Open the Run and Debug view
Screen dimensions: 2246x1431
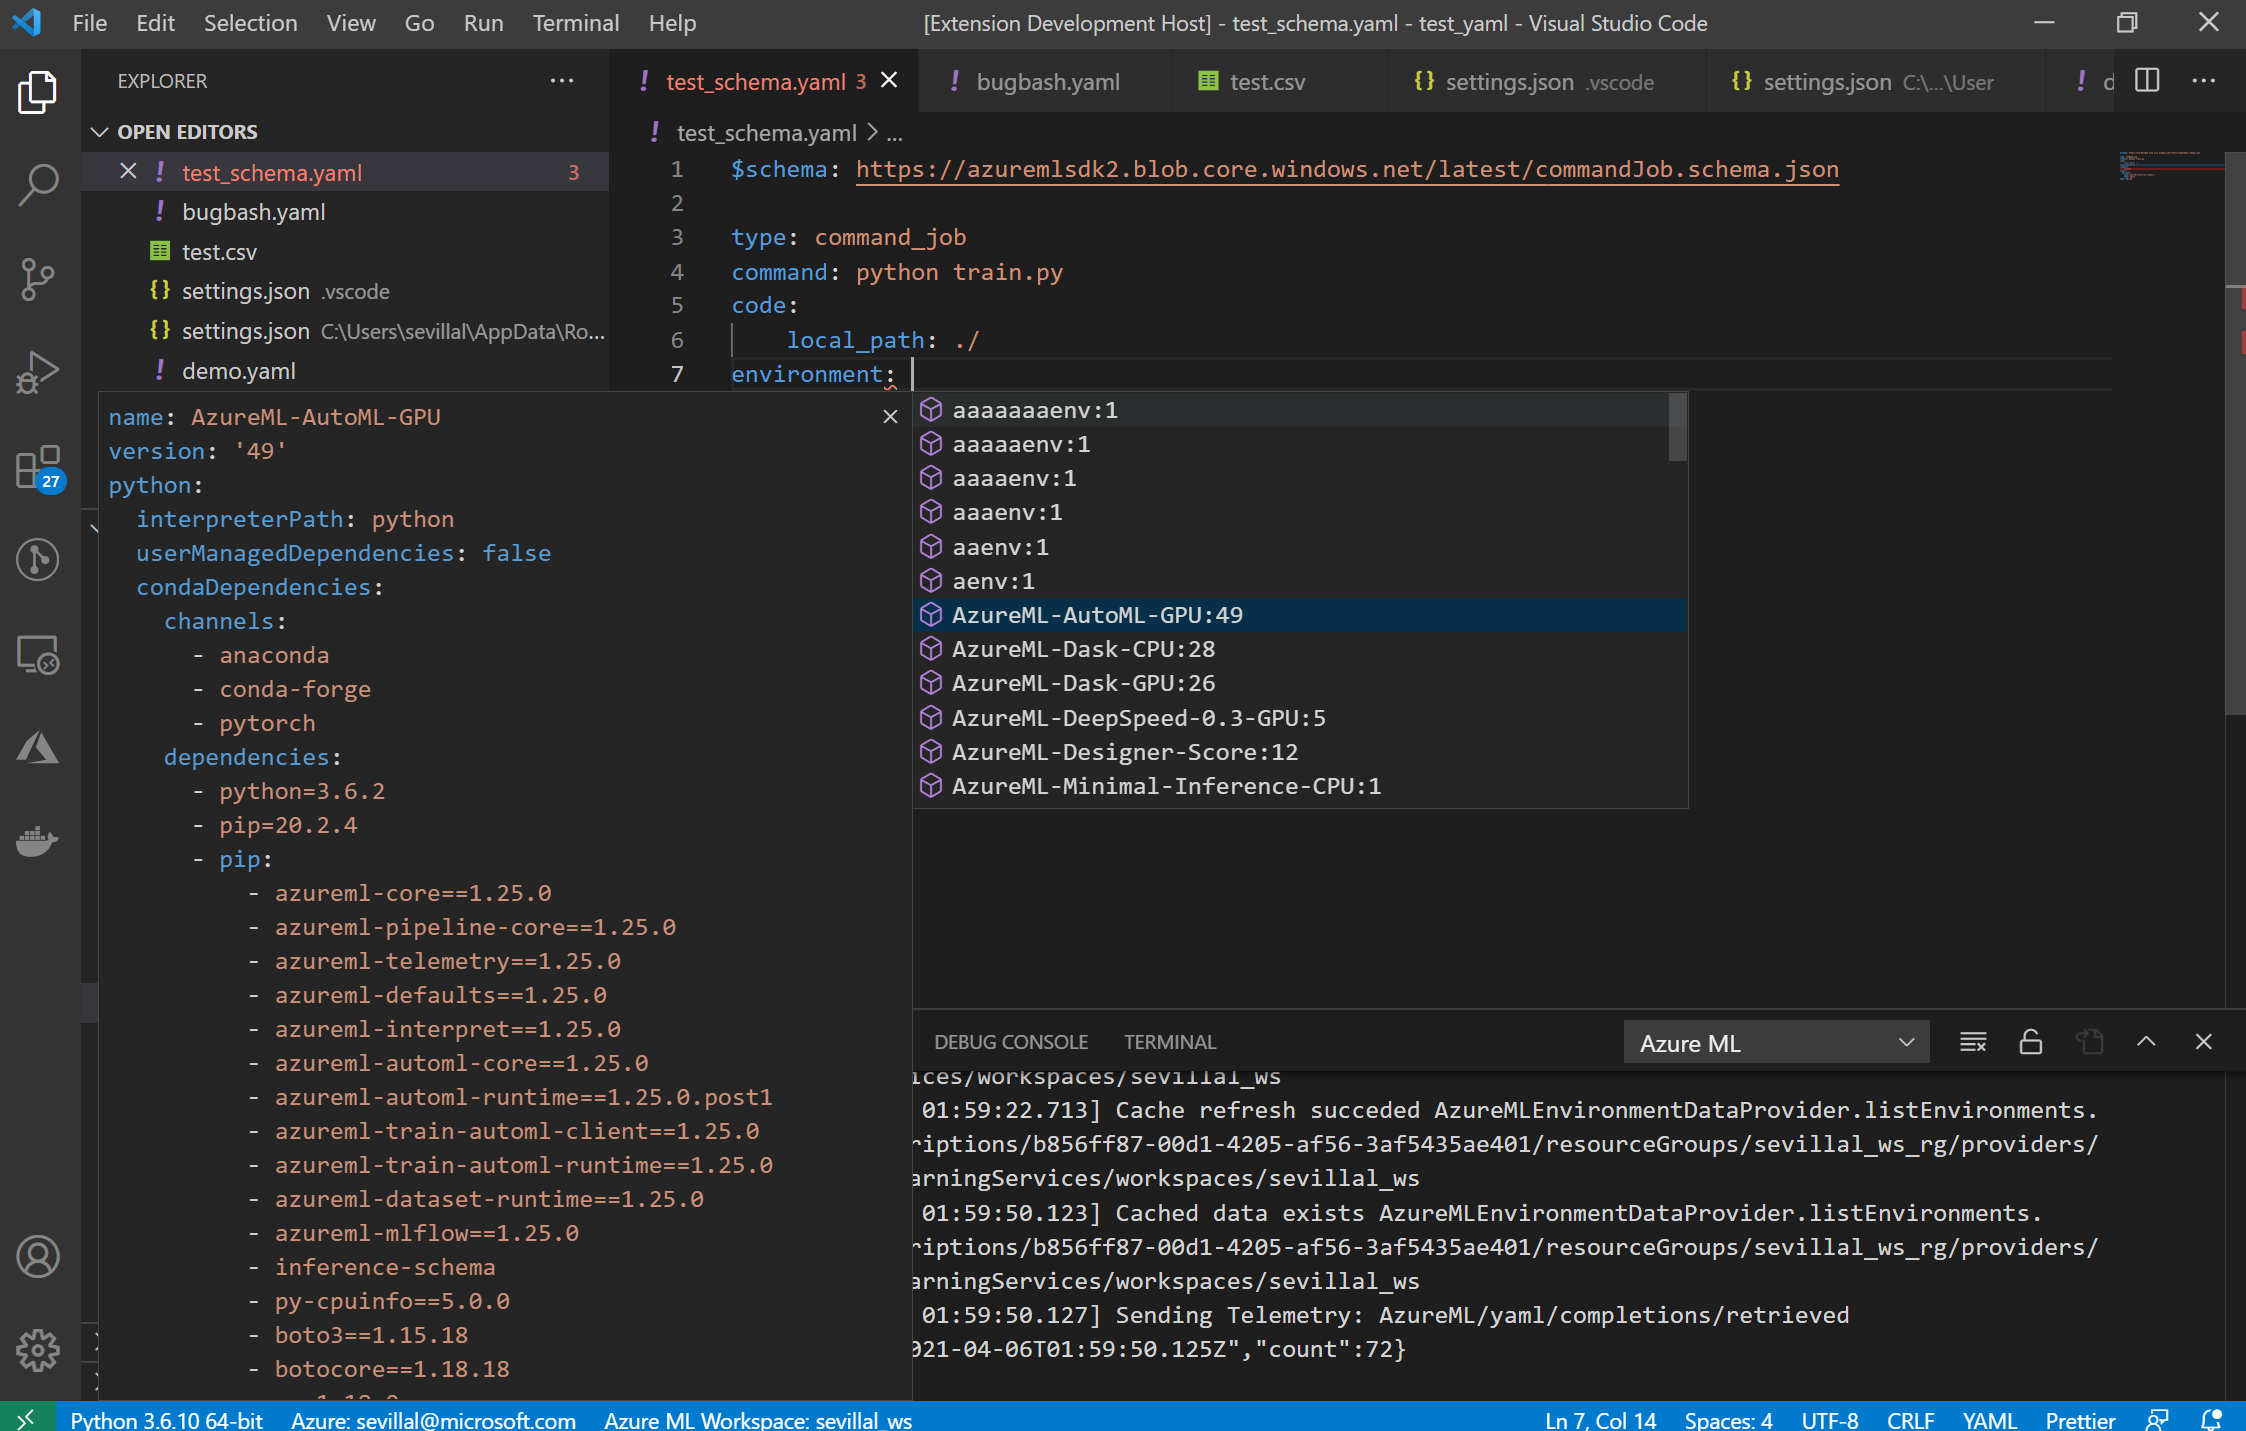point(37,371)
